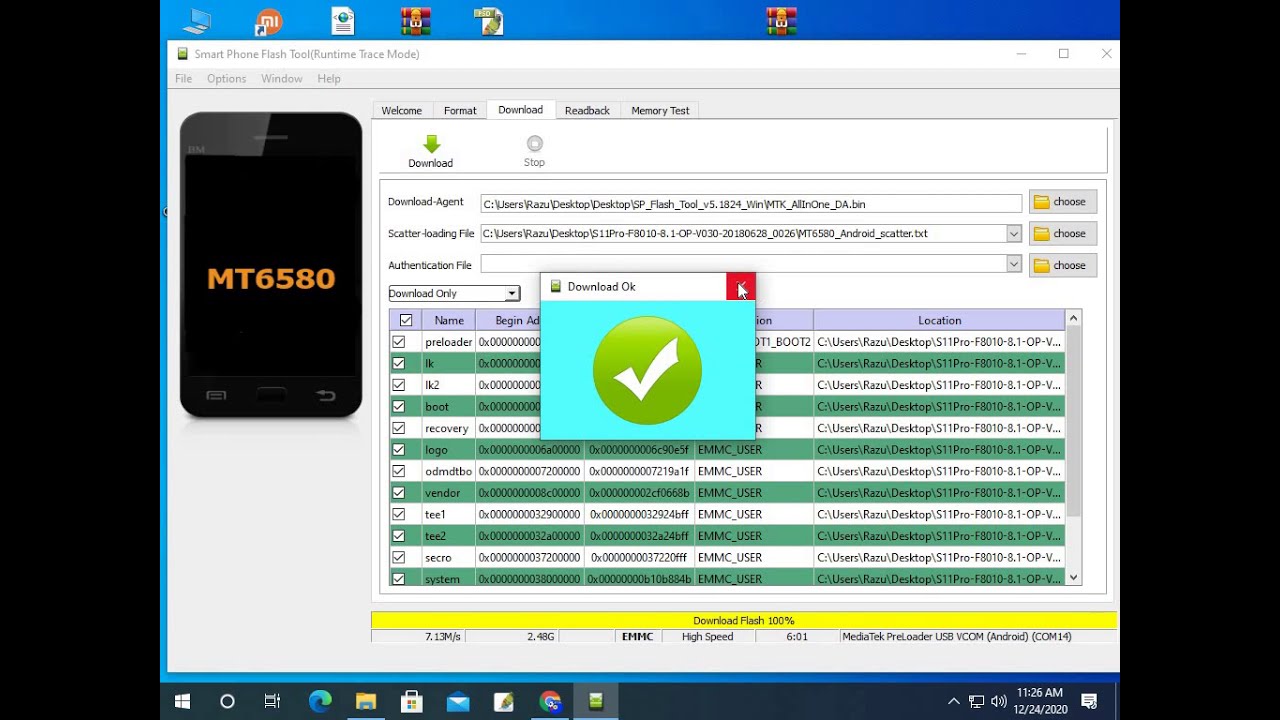Open Cortana search circle on the taskbar
Viewport: 1280px width, 720px height.
point(227,702)
